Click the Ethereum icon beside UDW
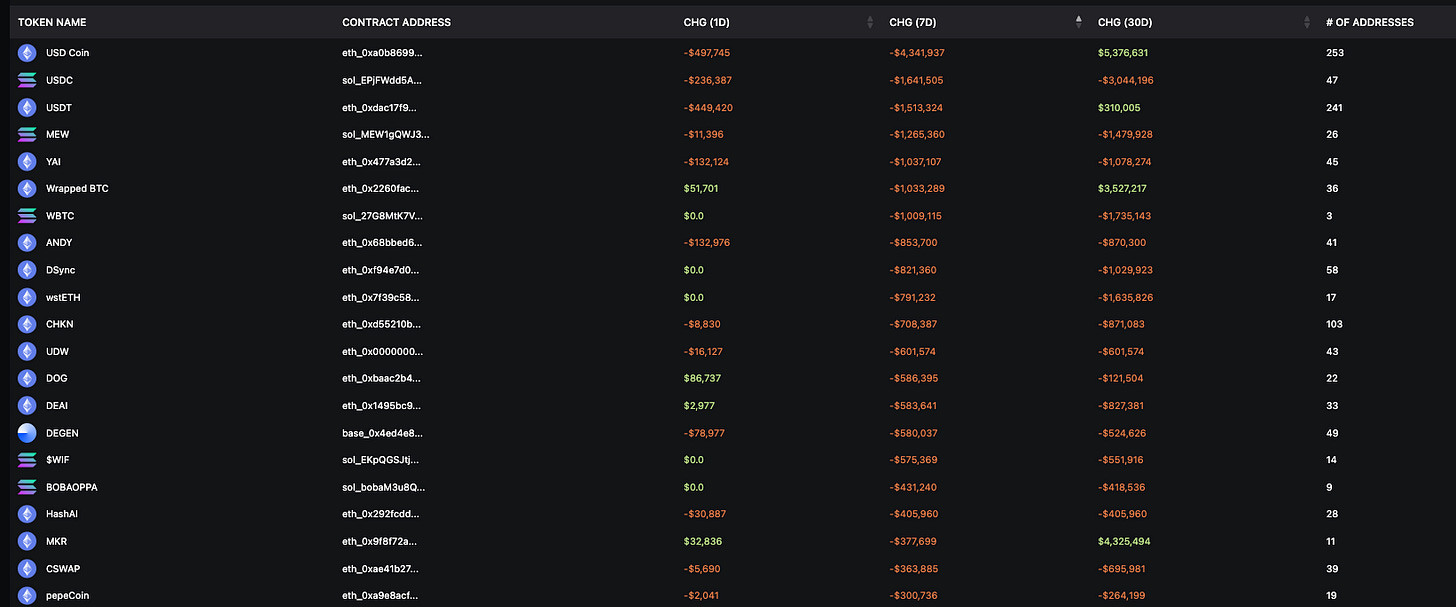 tap(27, 351)
